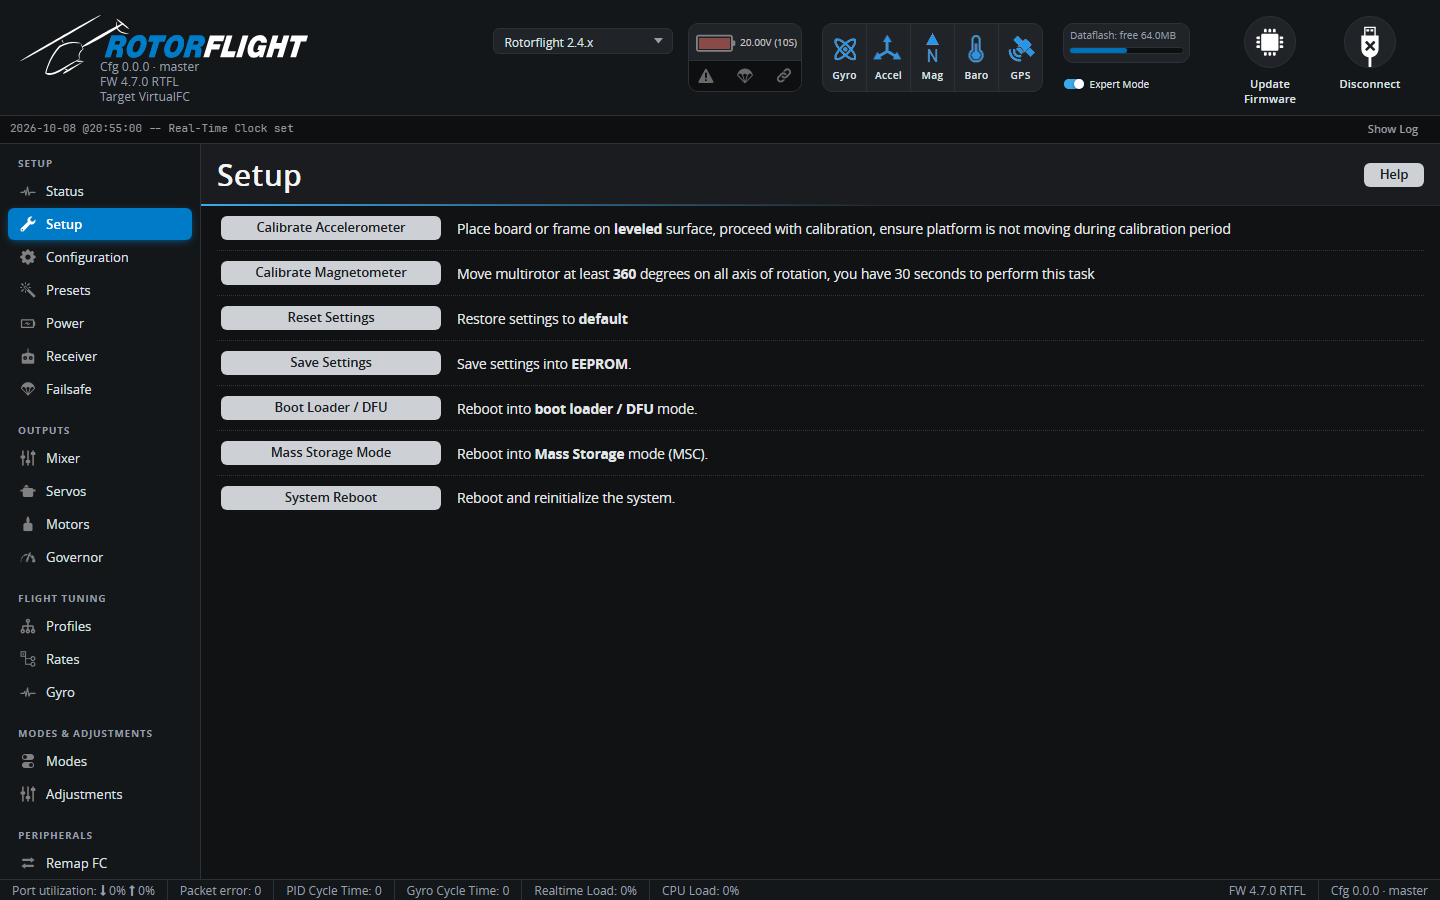
Task: Click the Update Firmware chip icon
Action: coord(1270,42)
